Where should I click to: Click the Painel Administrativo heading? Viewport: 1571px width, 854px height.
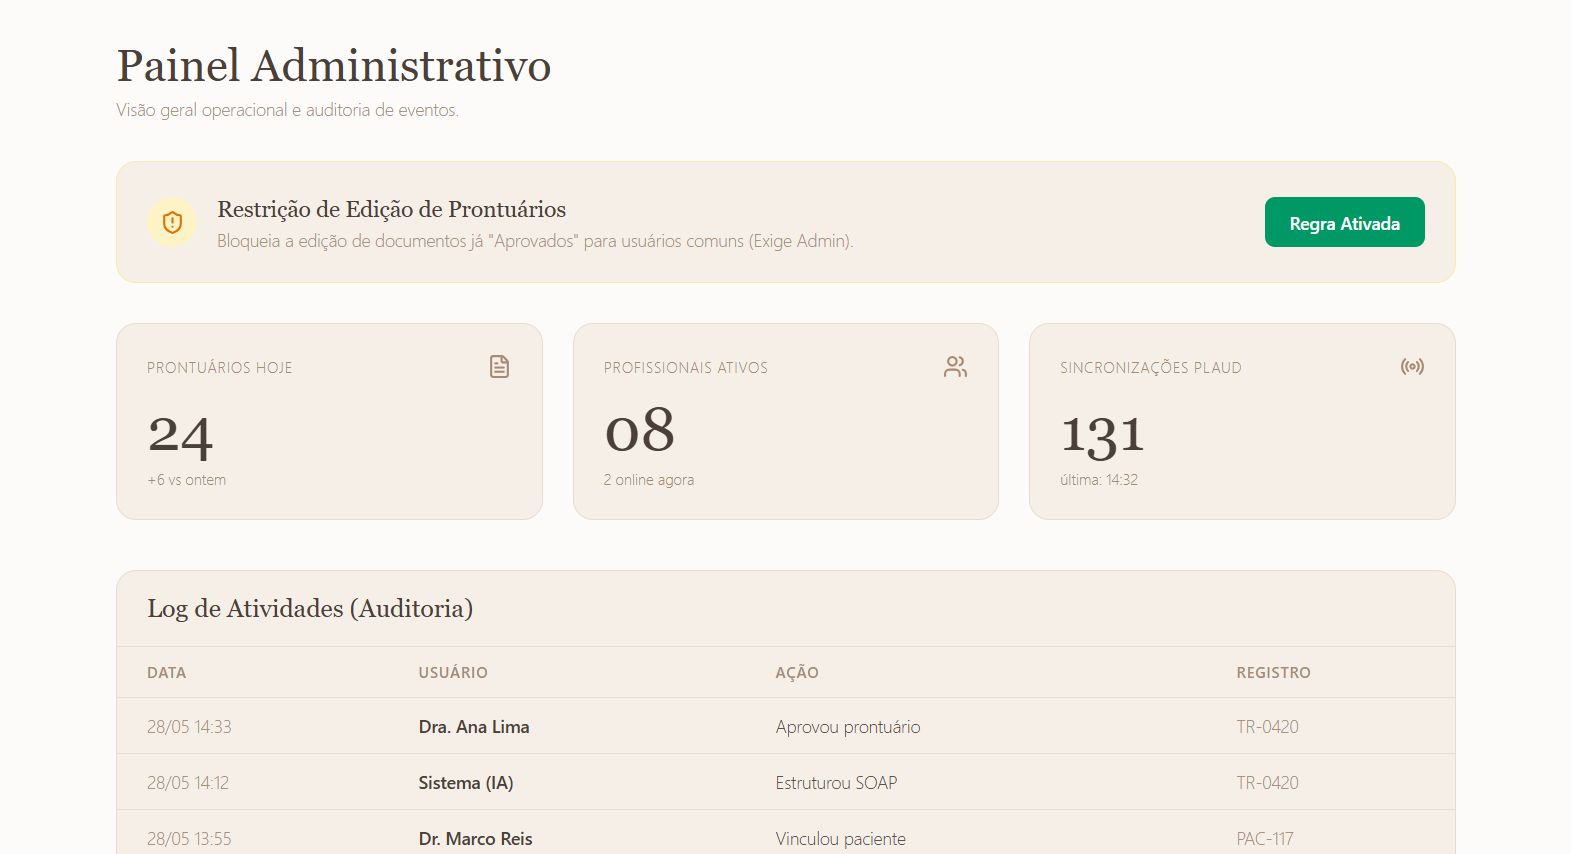point(334,66)
